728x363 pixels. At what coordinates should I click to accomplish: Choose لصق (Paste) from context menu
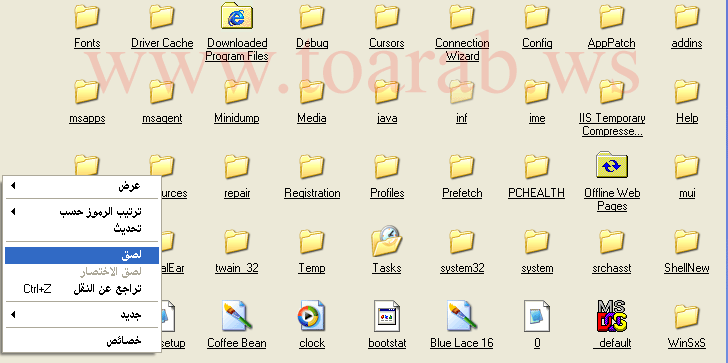(82, 255)
